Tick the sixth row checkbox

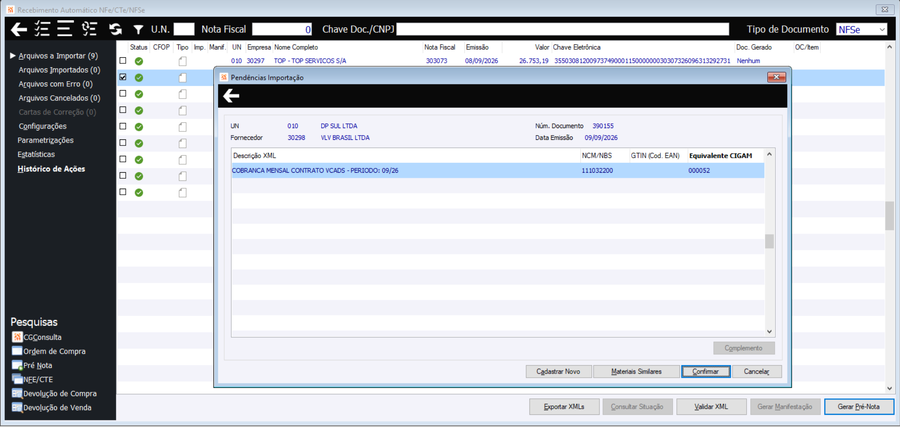coord(122,142)
